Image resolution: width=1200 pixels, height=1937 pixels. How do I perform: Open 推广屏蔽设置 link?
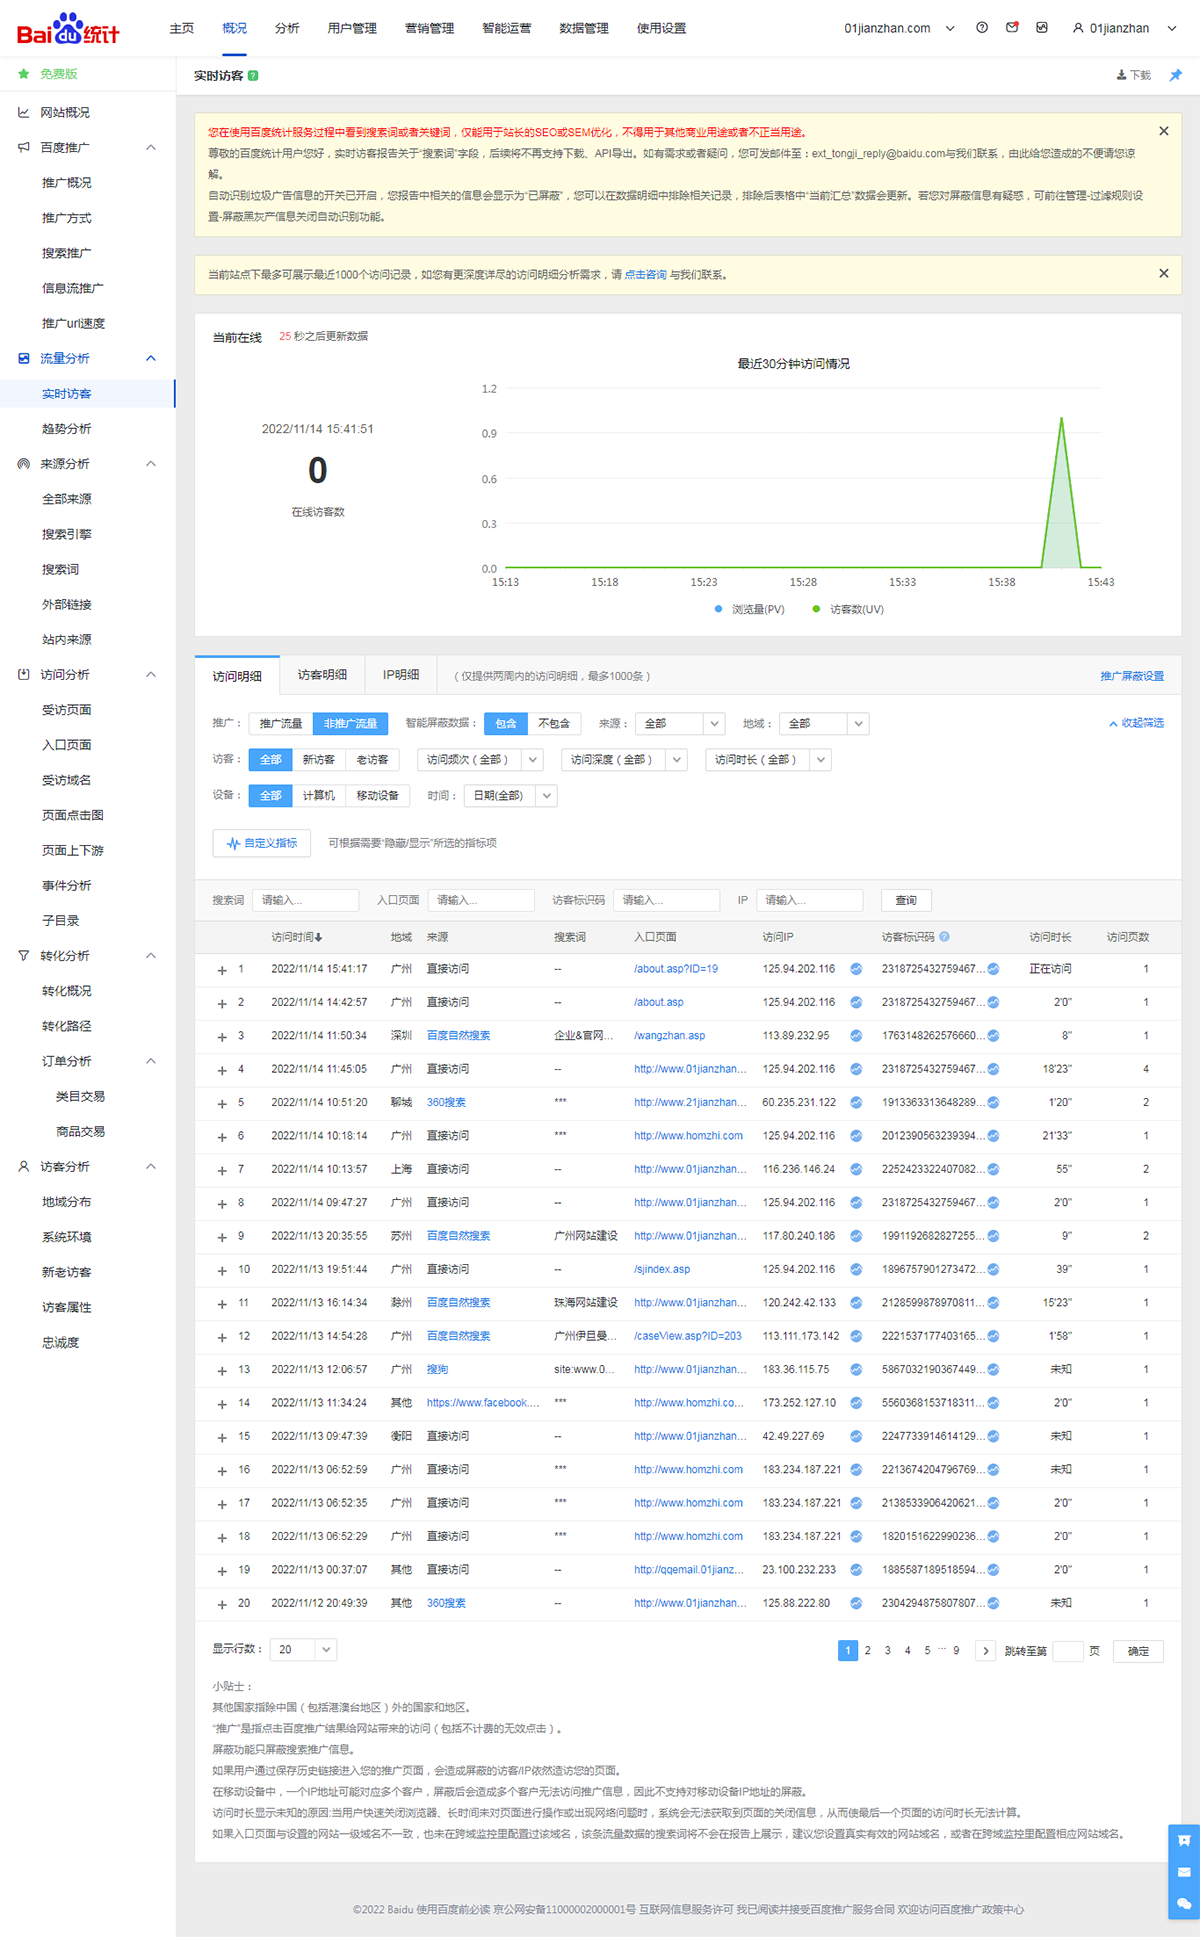coord(1131,677)
